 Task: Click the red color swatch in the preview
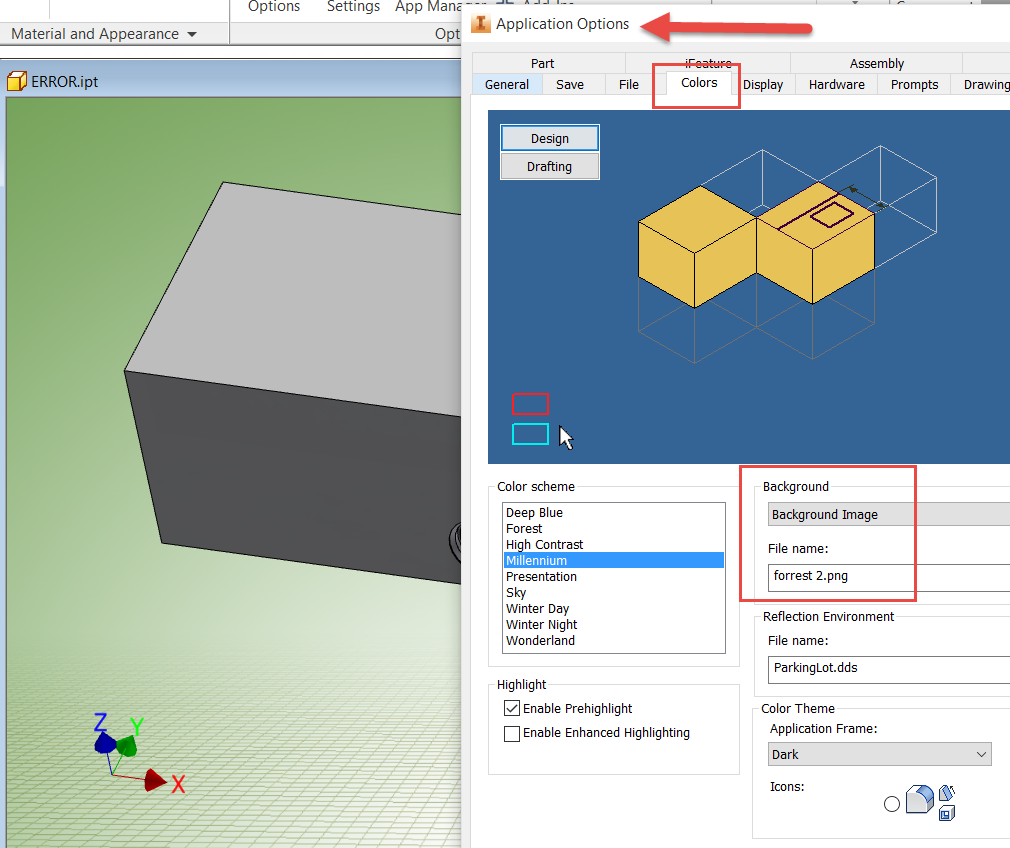tap(530, 404)
